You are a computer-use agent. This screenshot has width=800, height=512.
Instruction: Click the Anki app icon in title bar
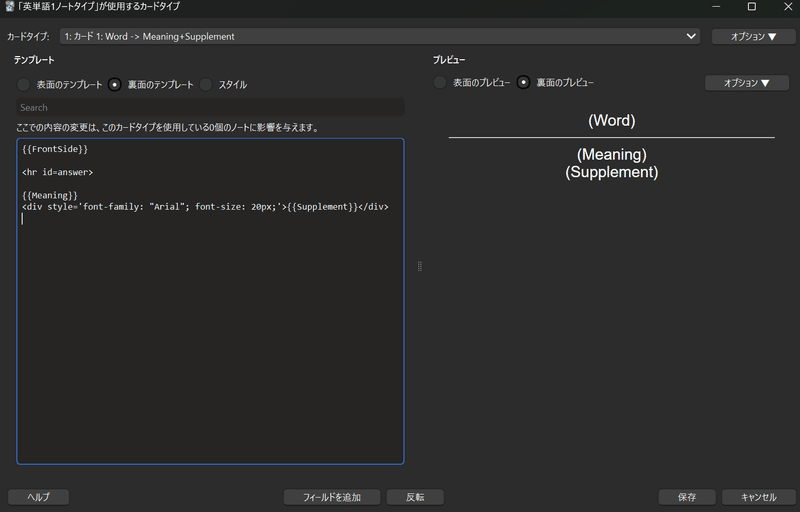tap(9, 6)
